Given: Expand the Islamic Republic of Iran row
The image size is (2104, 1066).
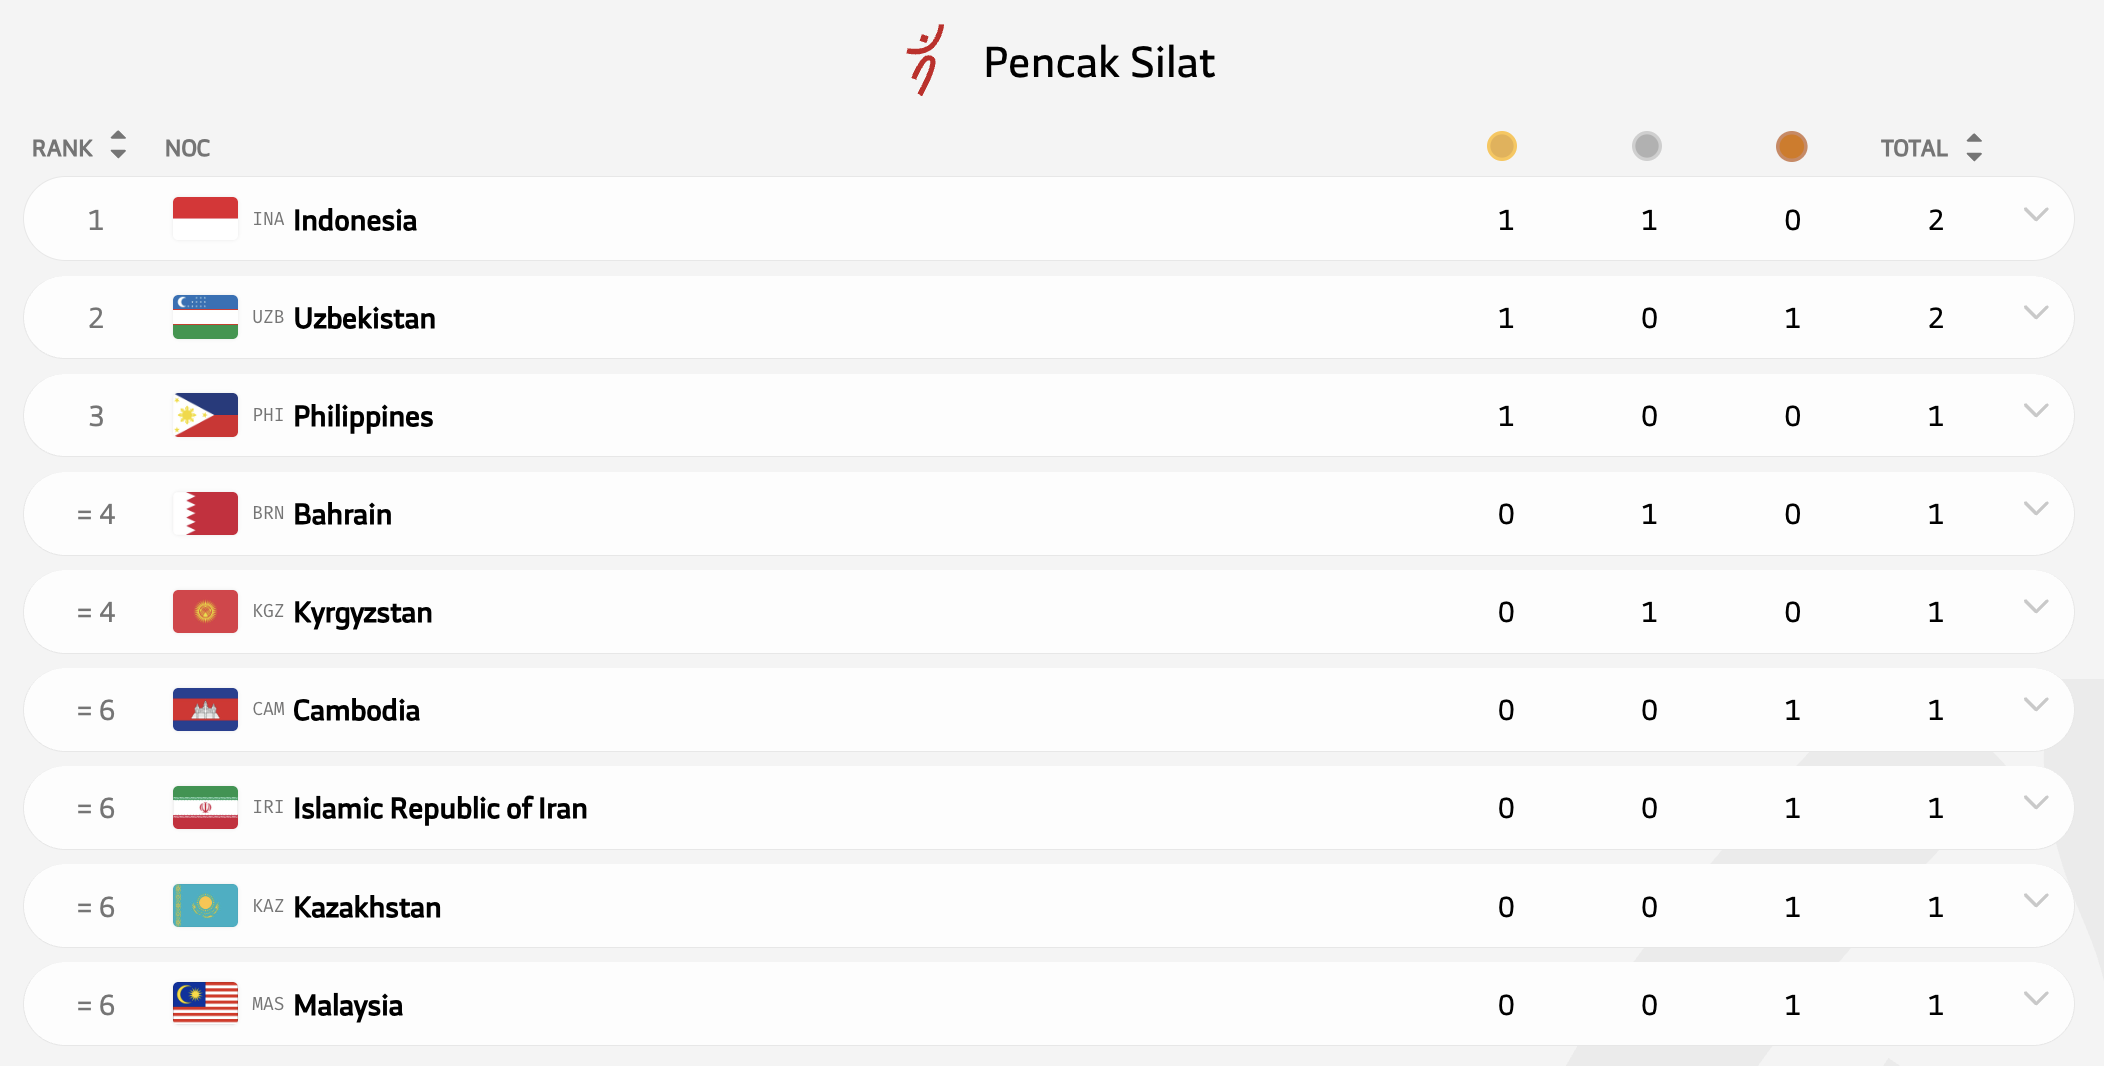Looking at the screenshot, I should coord(2035,803).
